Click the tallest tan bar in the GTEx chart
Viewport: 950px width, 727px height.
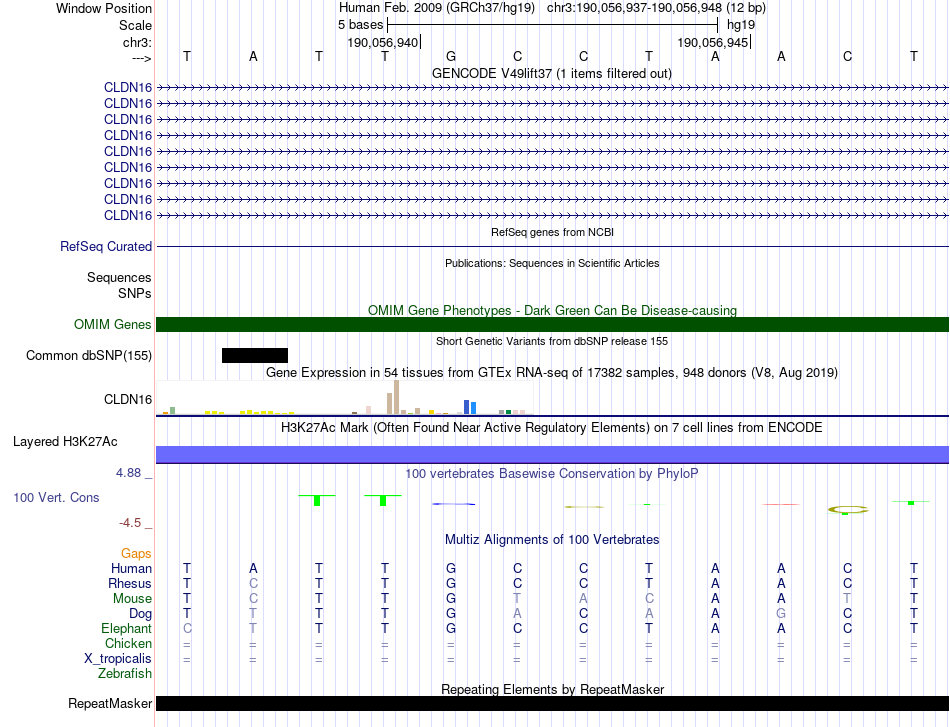pos(396,397)
